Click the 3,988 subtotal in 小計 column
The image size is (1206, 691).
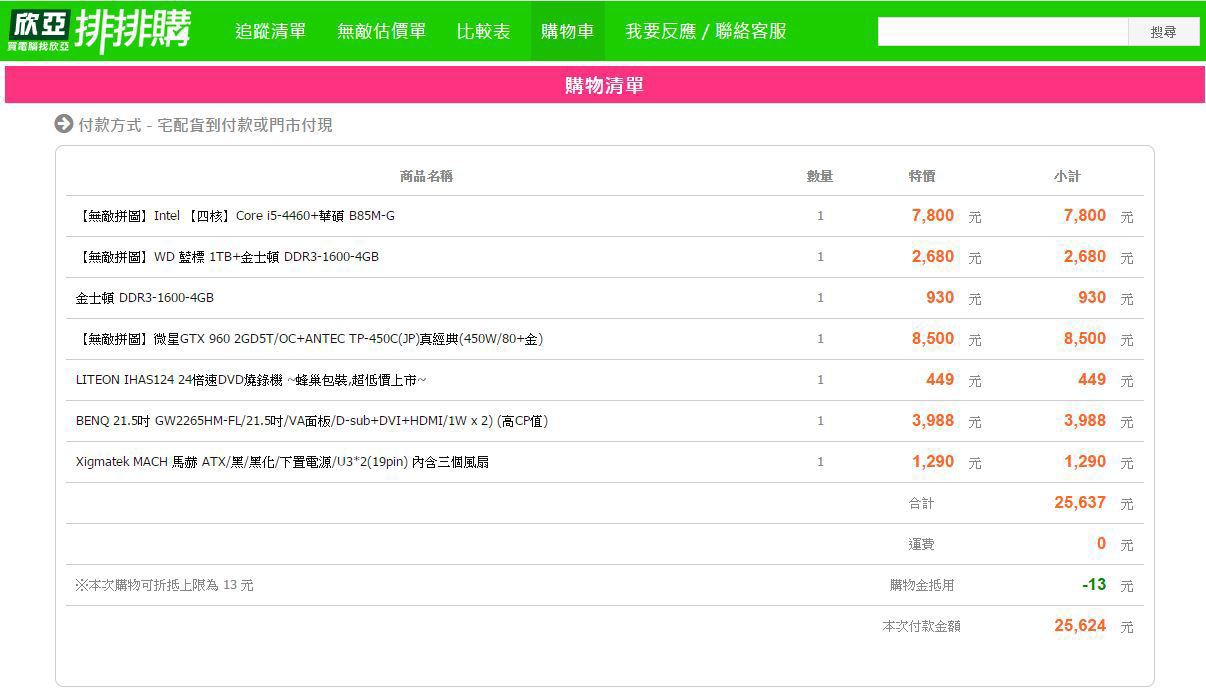point(1085,420)
